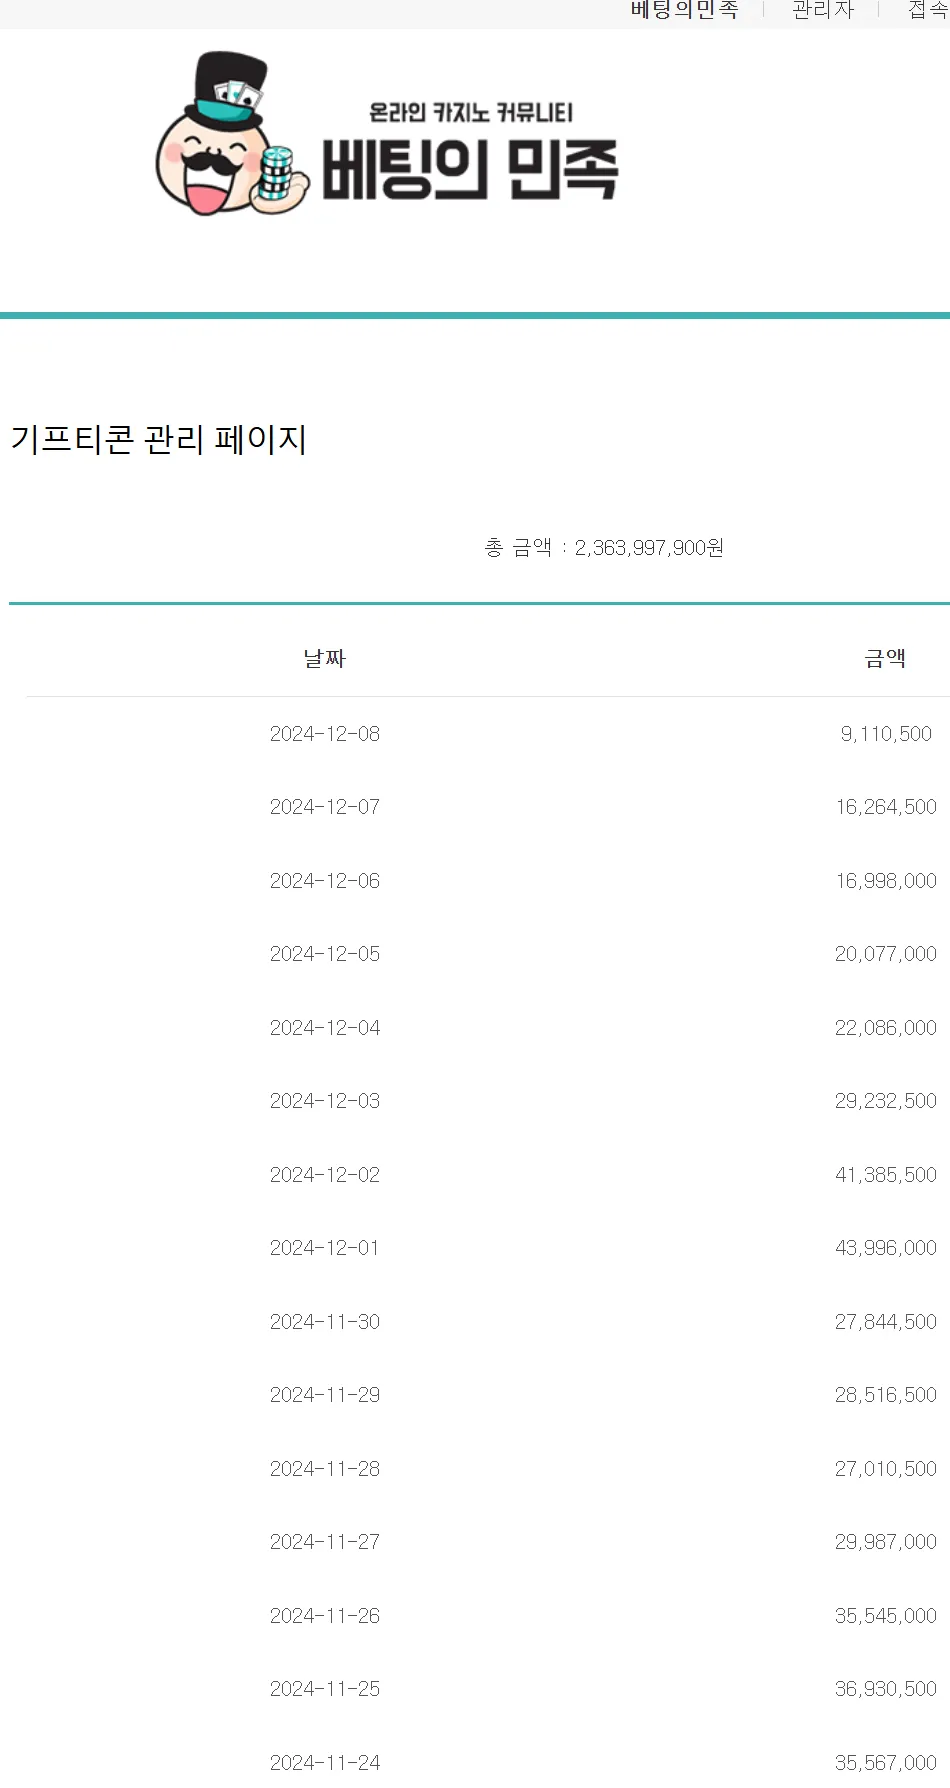Select the 2024-11-28 date entry
The height and width of the screenshot is (1788, 950).
325,1469
